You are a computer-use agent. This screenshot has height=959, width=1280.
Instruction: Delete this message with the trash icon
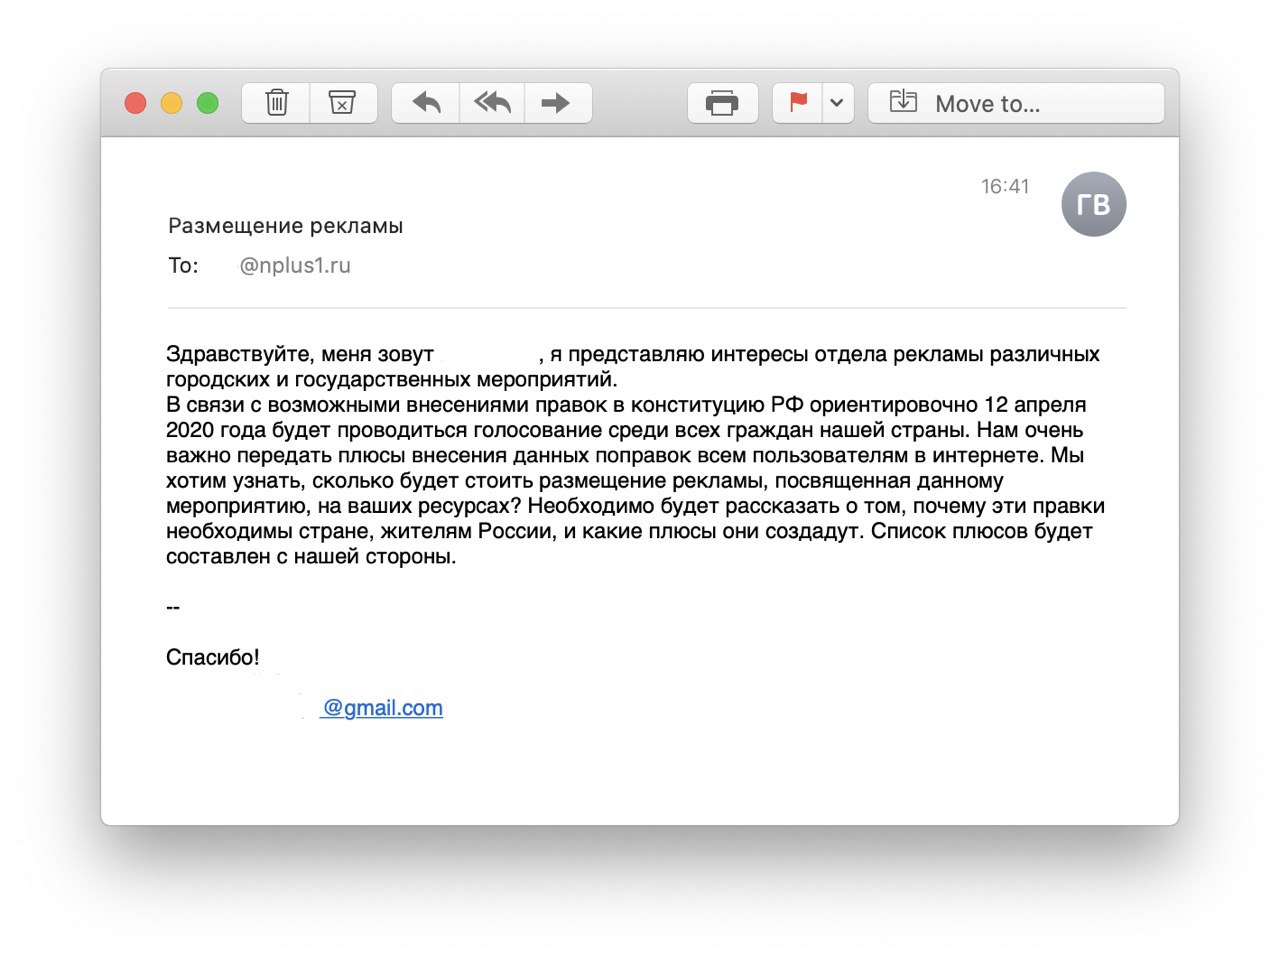coord(276,103)
